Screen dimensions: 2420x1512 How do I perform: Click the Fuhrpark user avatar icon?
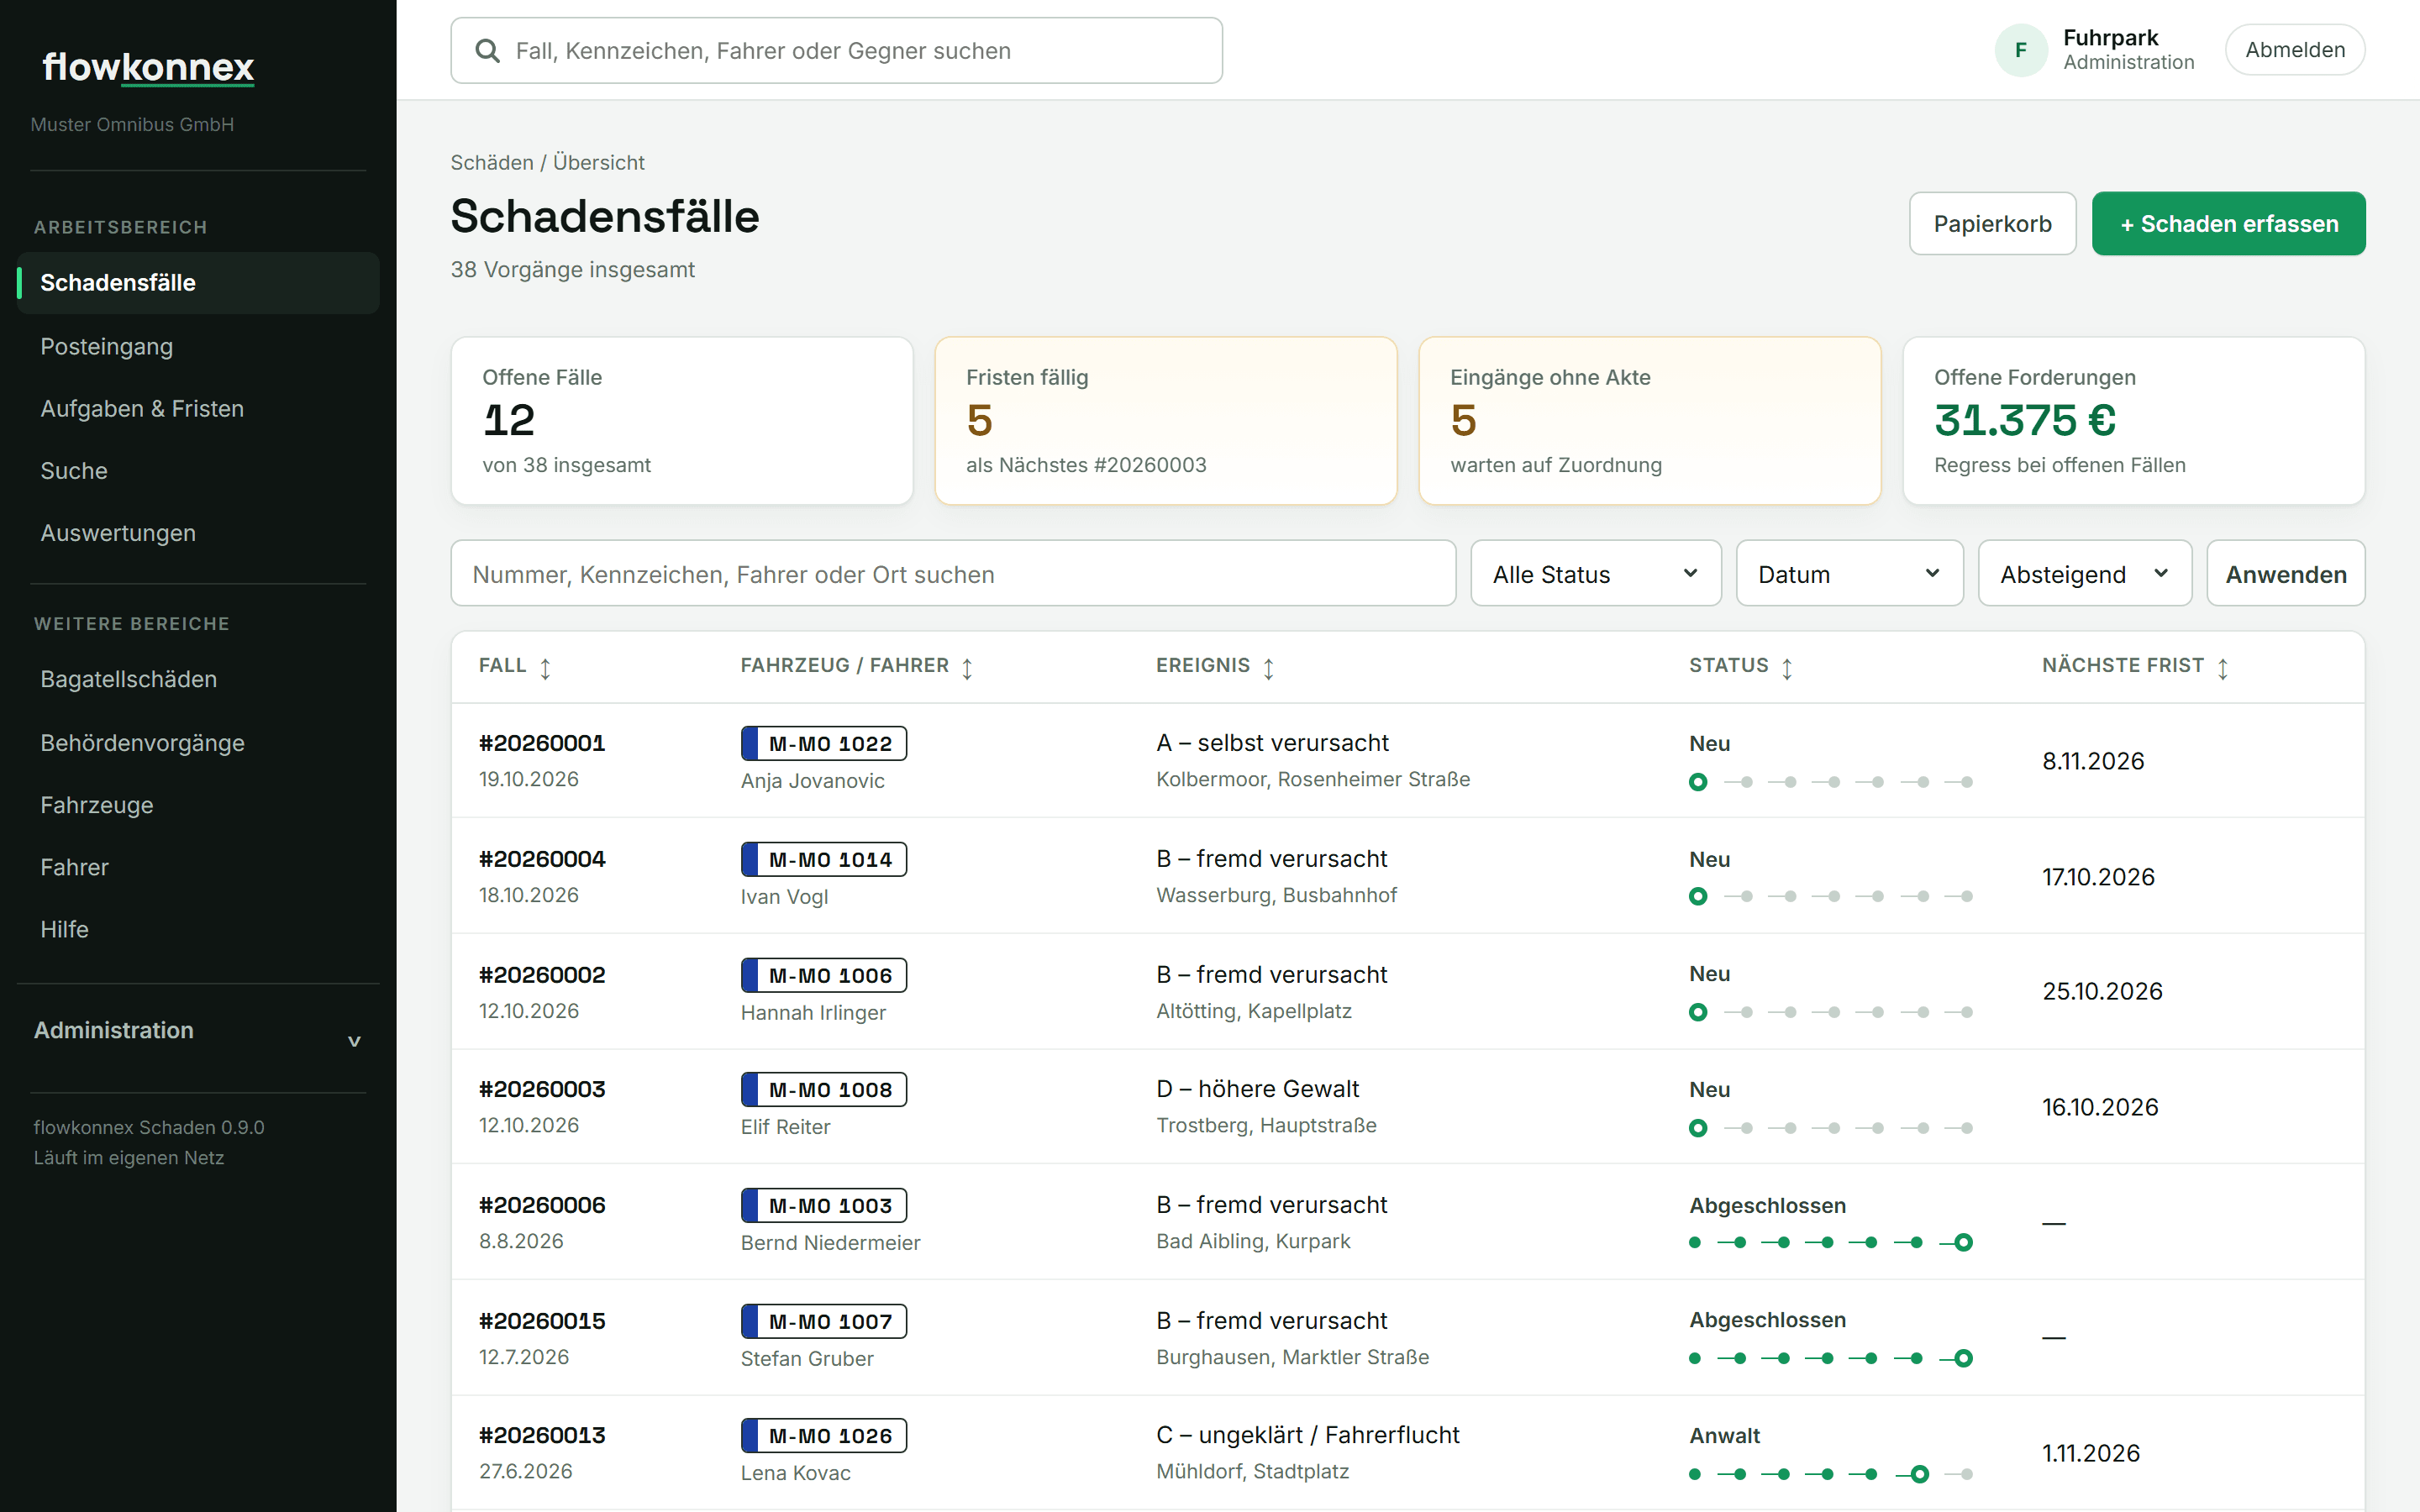pyautogui.click(x=2021, y=50)
